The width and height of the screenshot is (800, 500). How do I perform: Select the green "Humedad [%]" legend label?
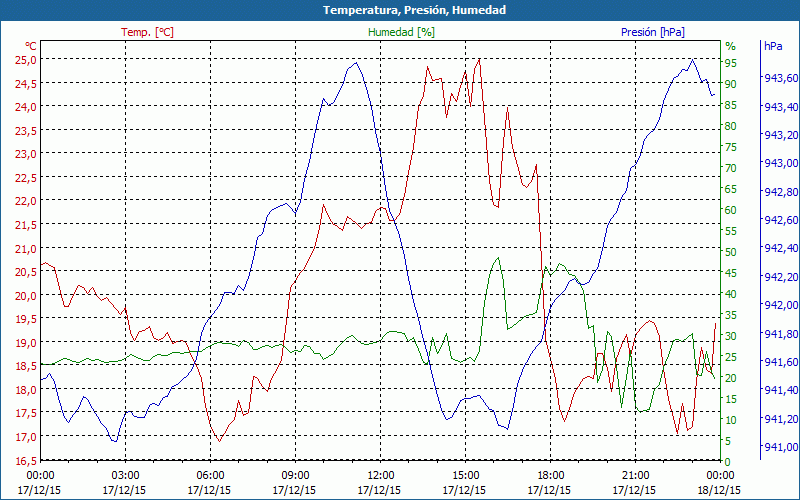(401, 32)
